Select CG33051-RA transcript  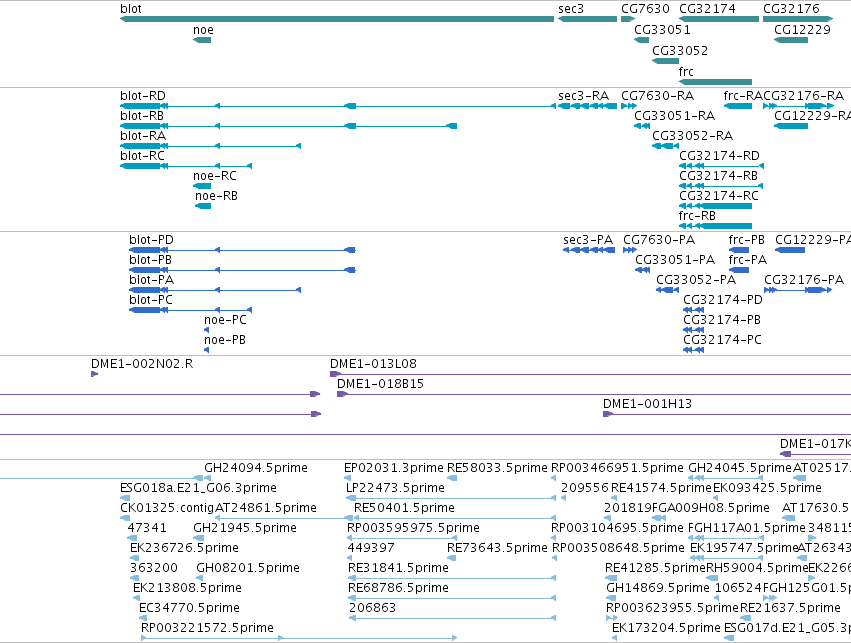click(642, 126)
